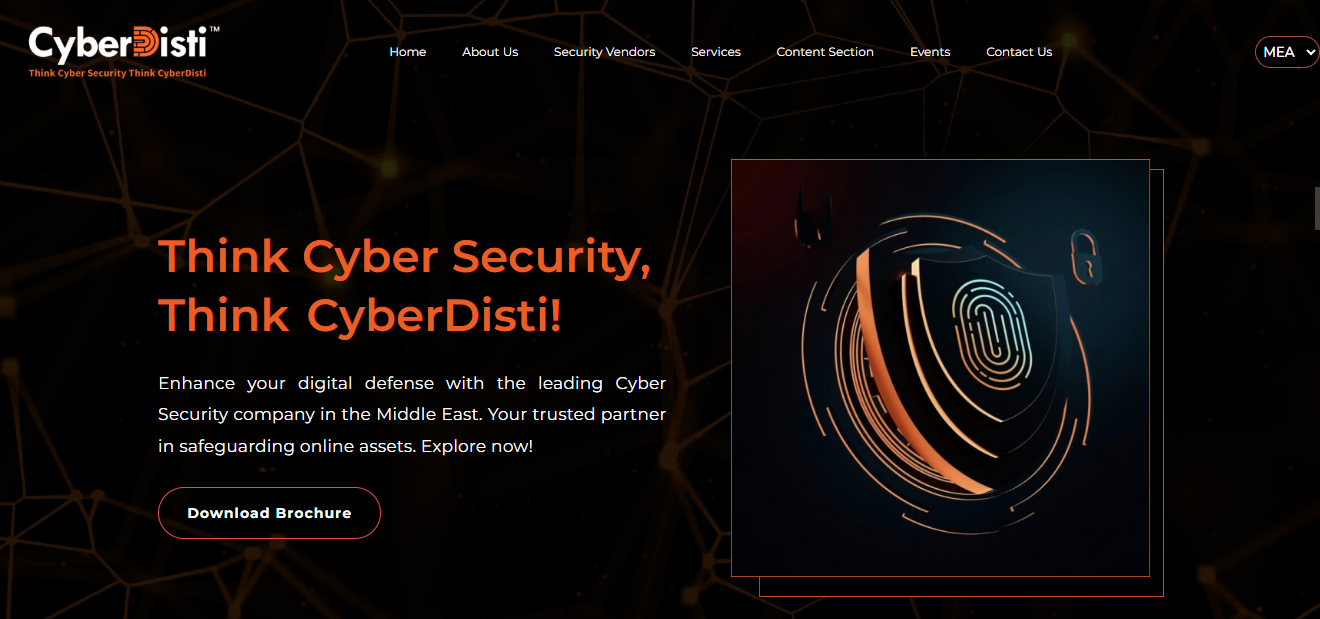This screenshot has width=1320, height=619.
Task: Open the About Us page
Action: (490, 52)
